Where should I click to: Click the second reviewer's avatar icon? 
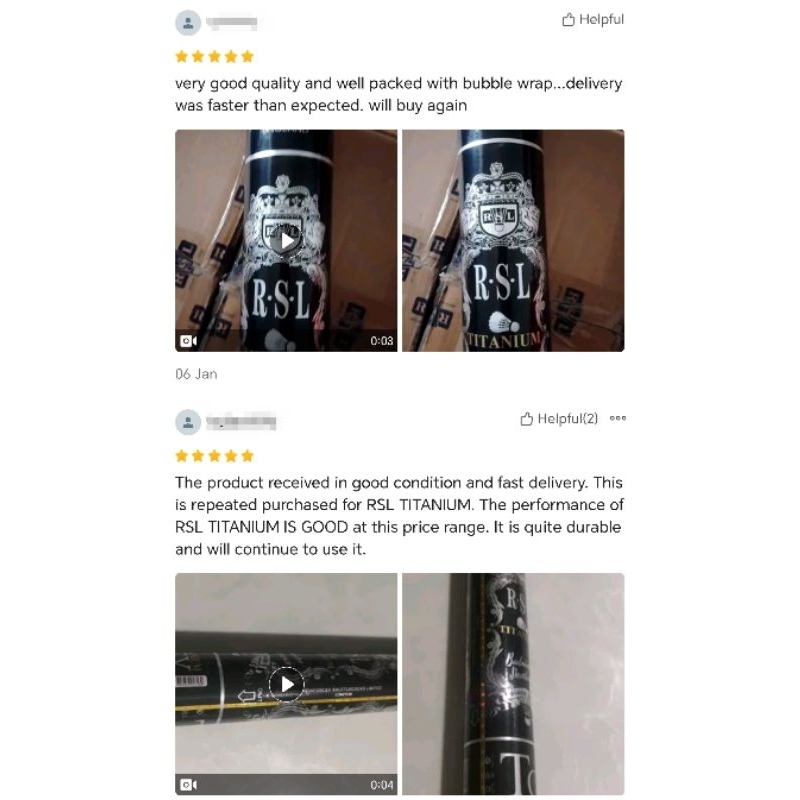coord(188,422)
